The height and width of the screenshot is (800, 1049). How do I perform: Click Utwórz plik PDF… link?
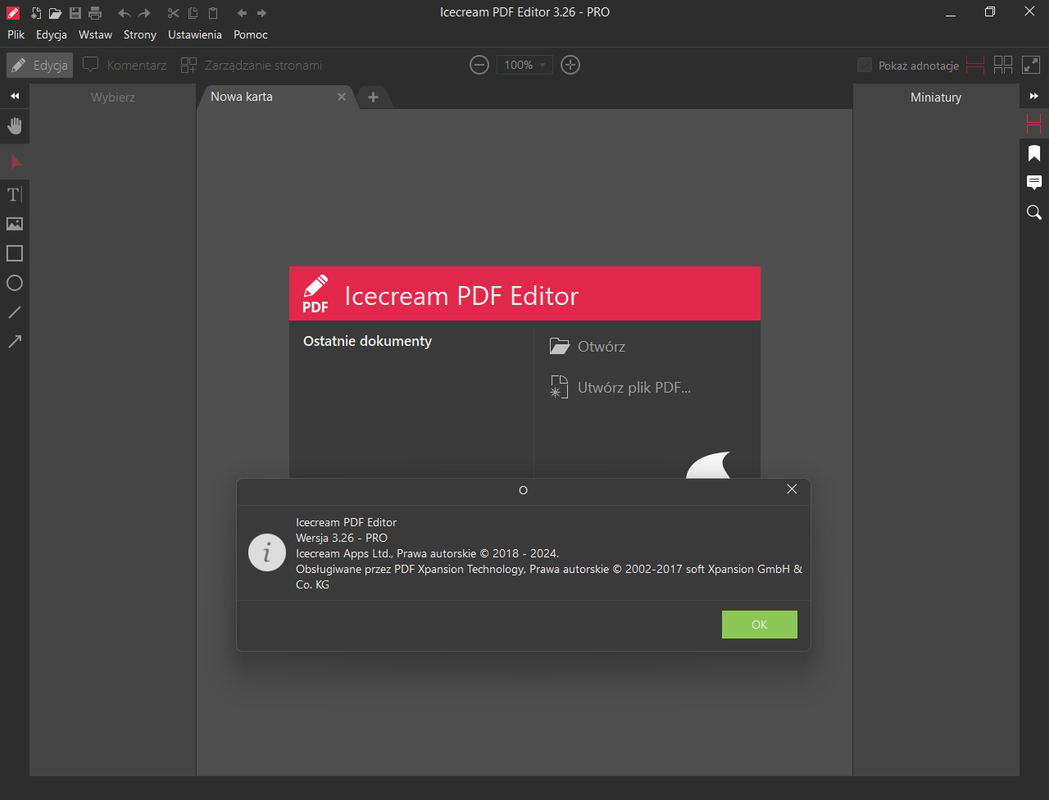coord(620,387)
